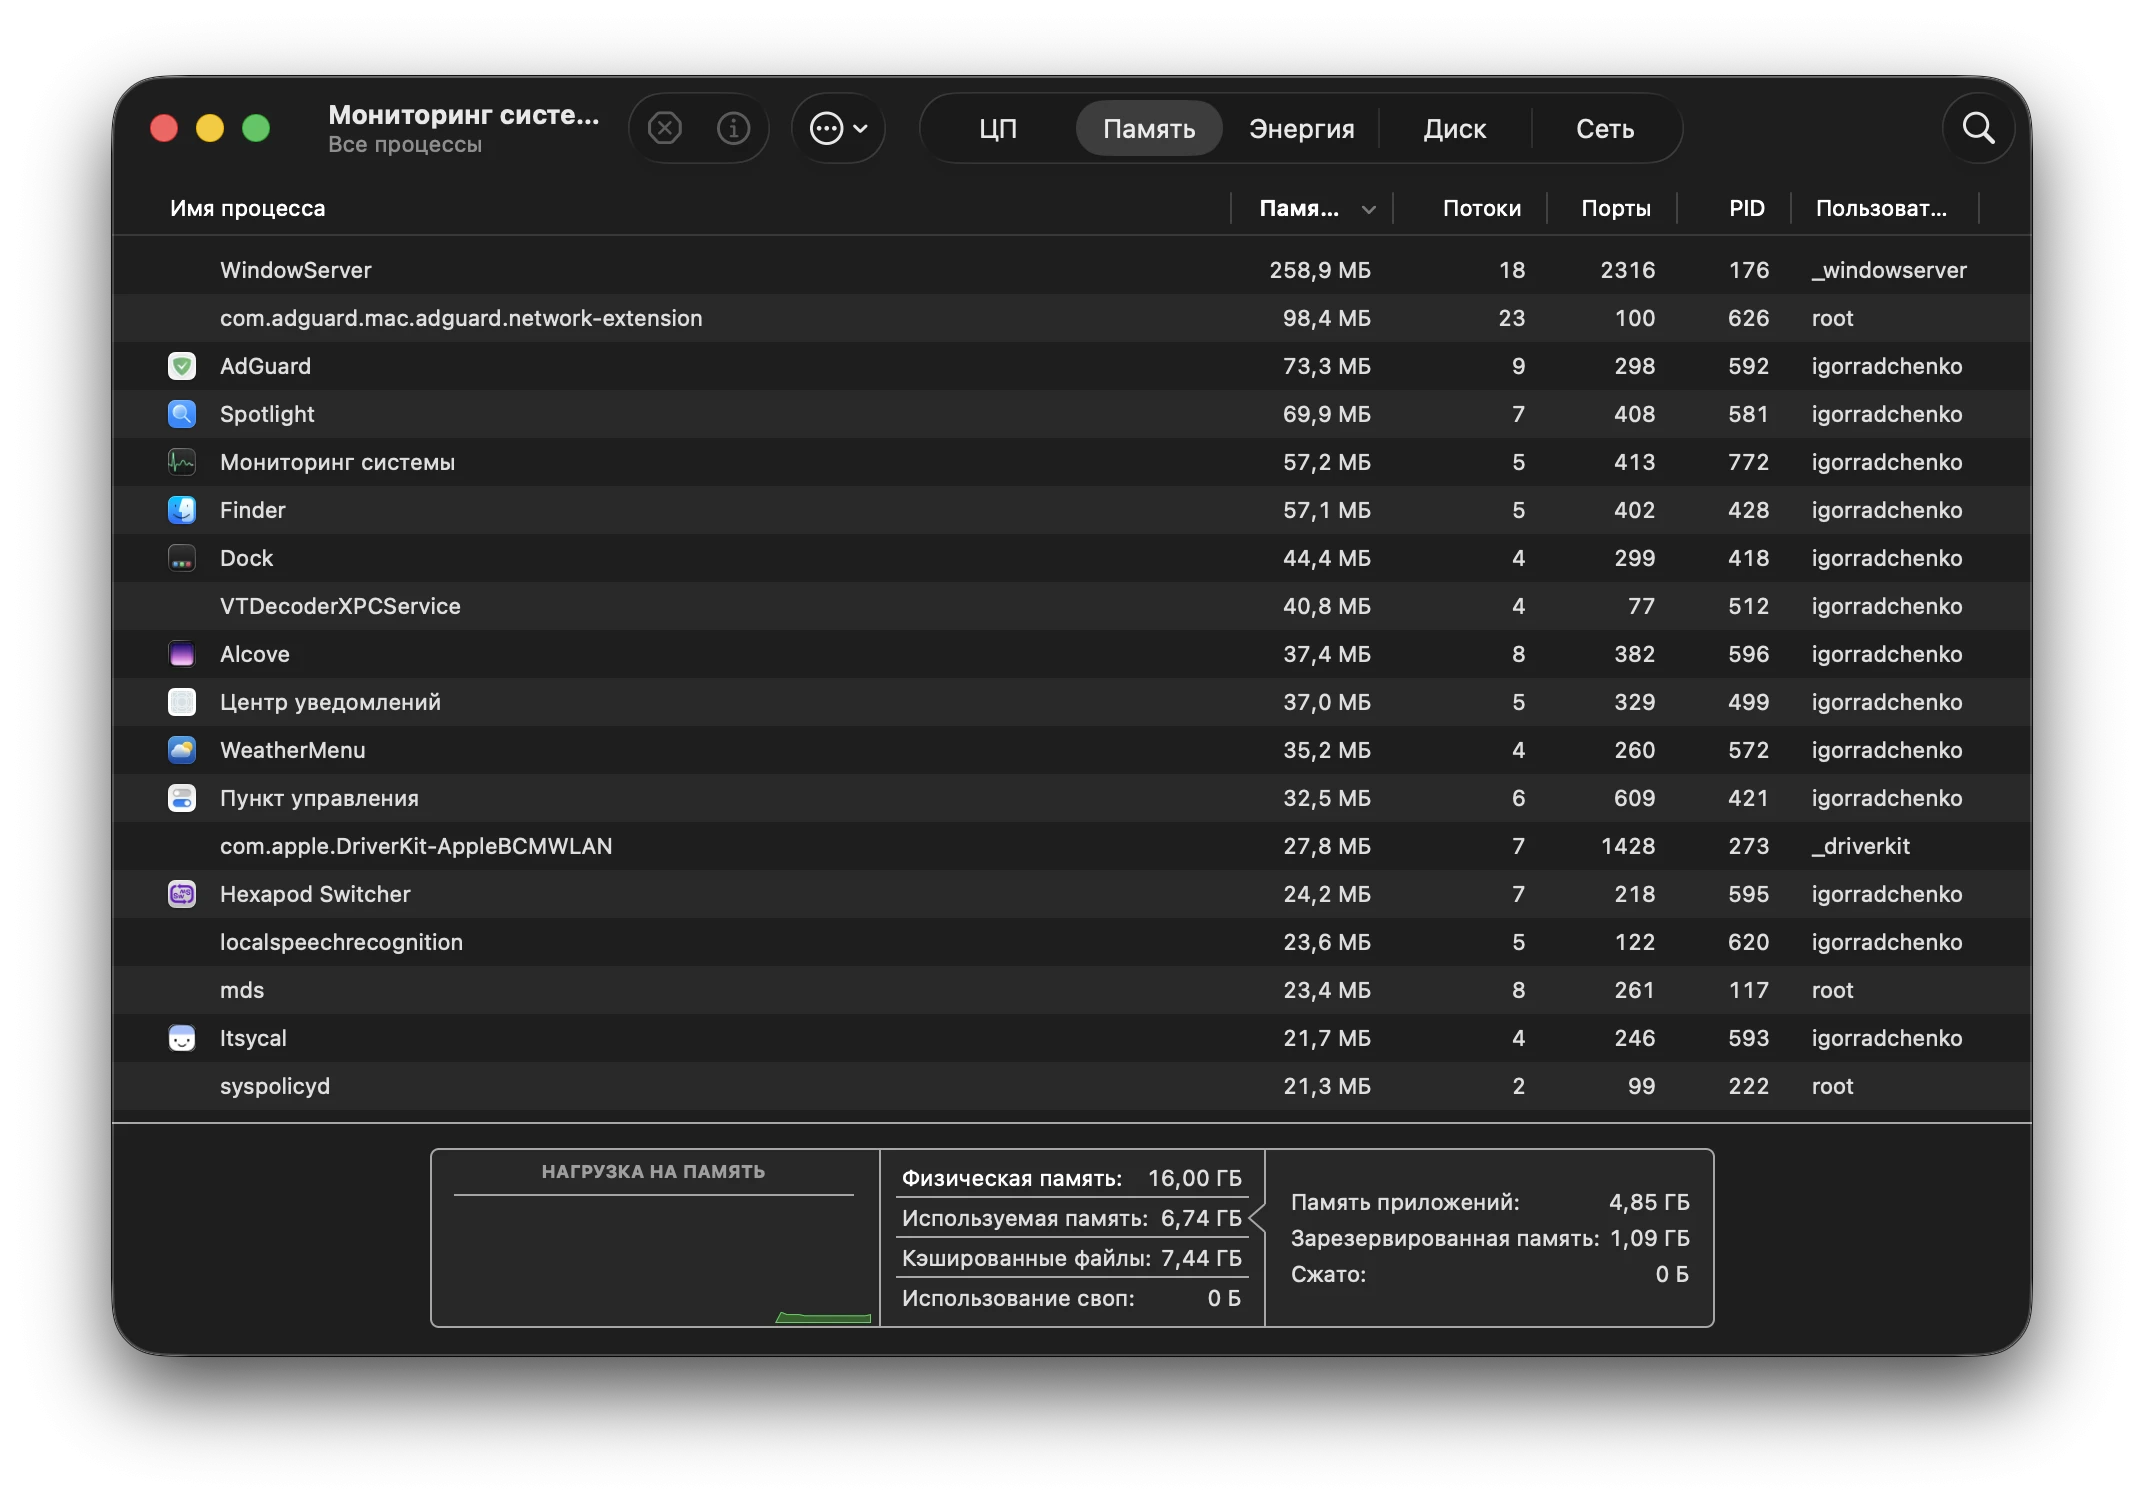Sort by Имя процесса column header

[x=247, y=208]
